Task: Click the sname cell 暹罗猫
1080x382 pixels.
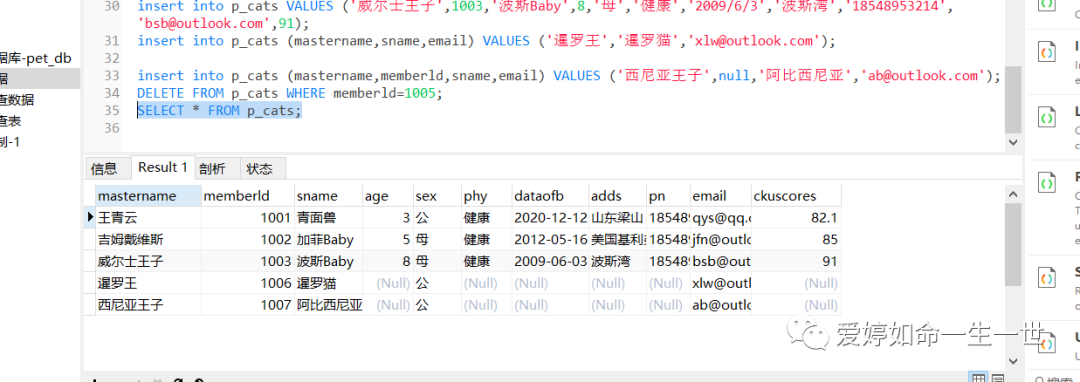Action: [328, 283]
